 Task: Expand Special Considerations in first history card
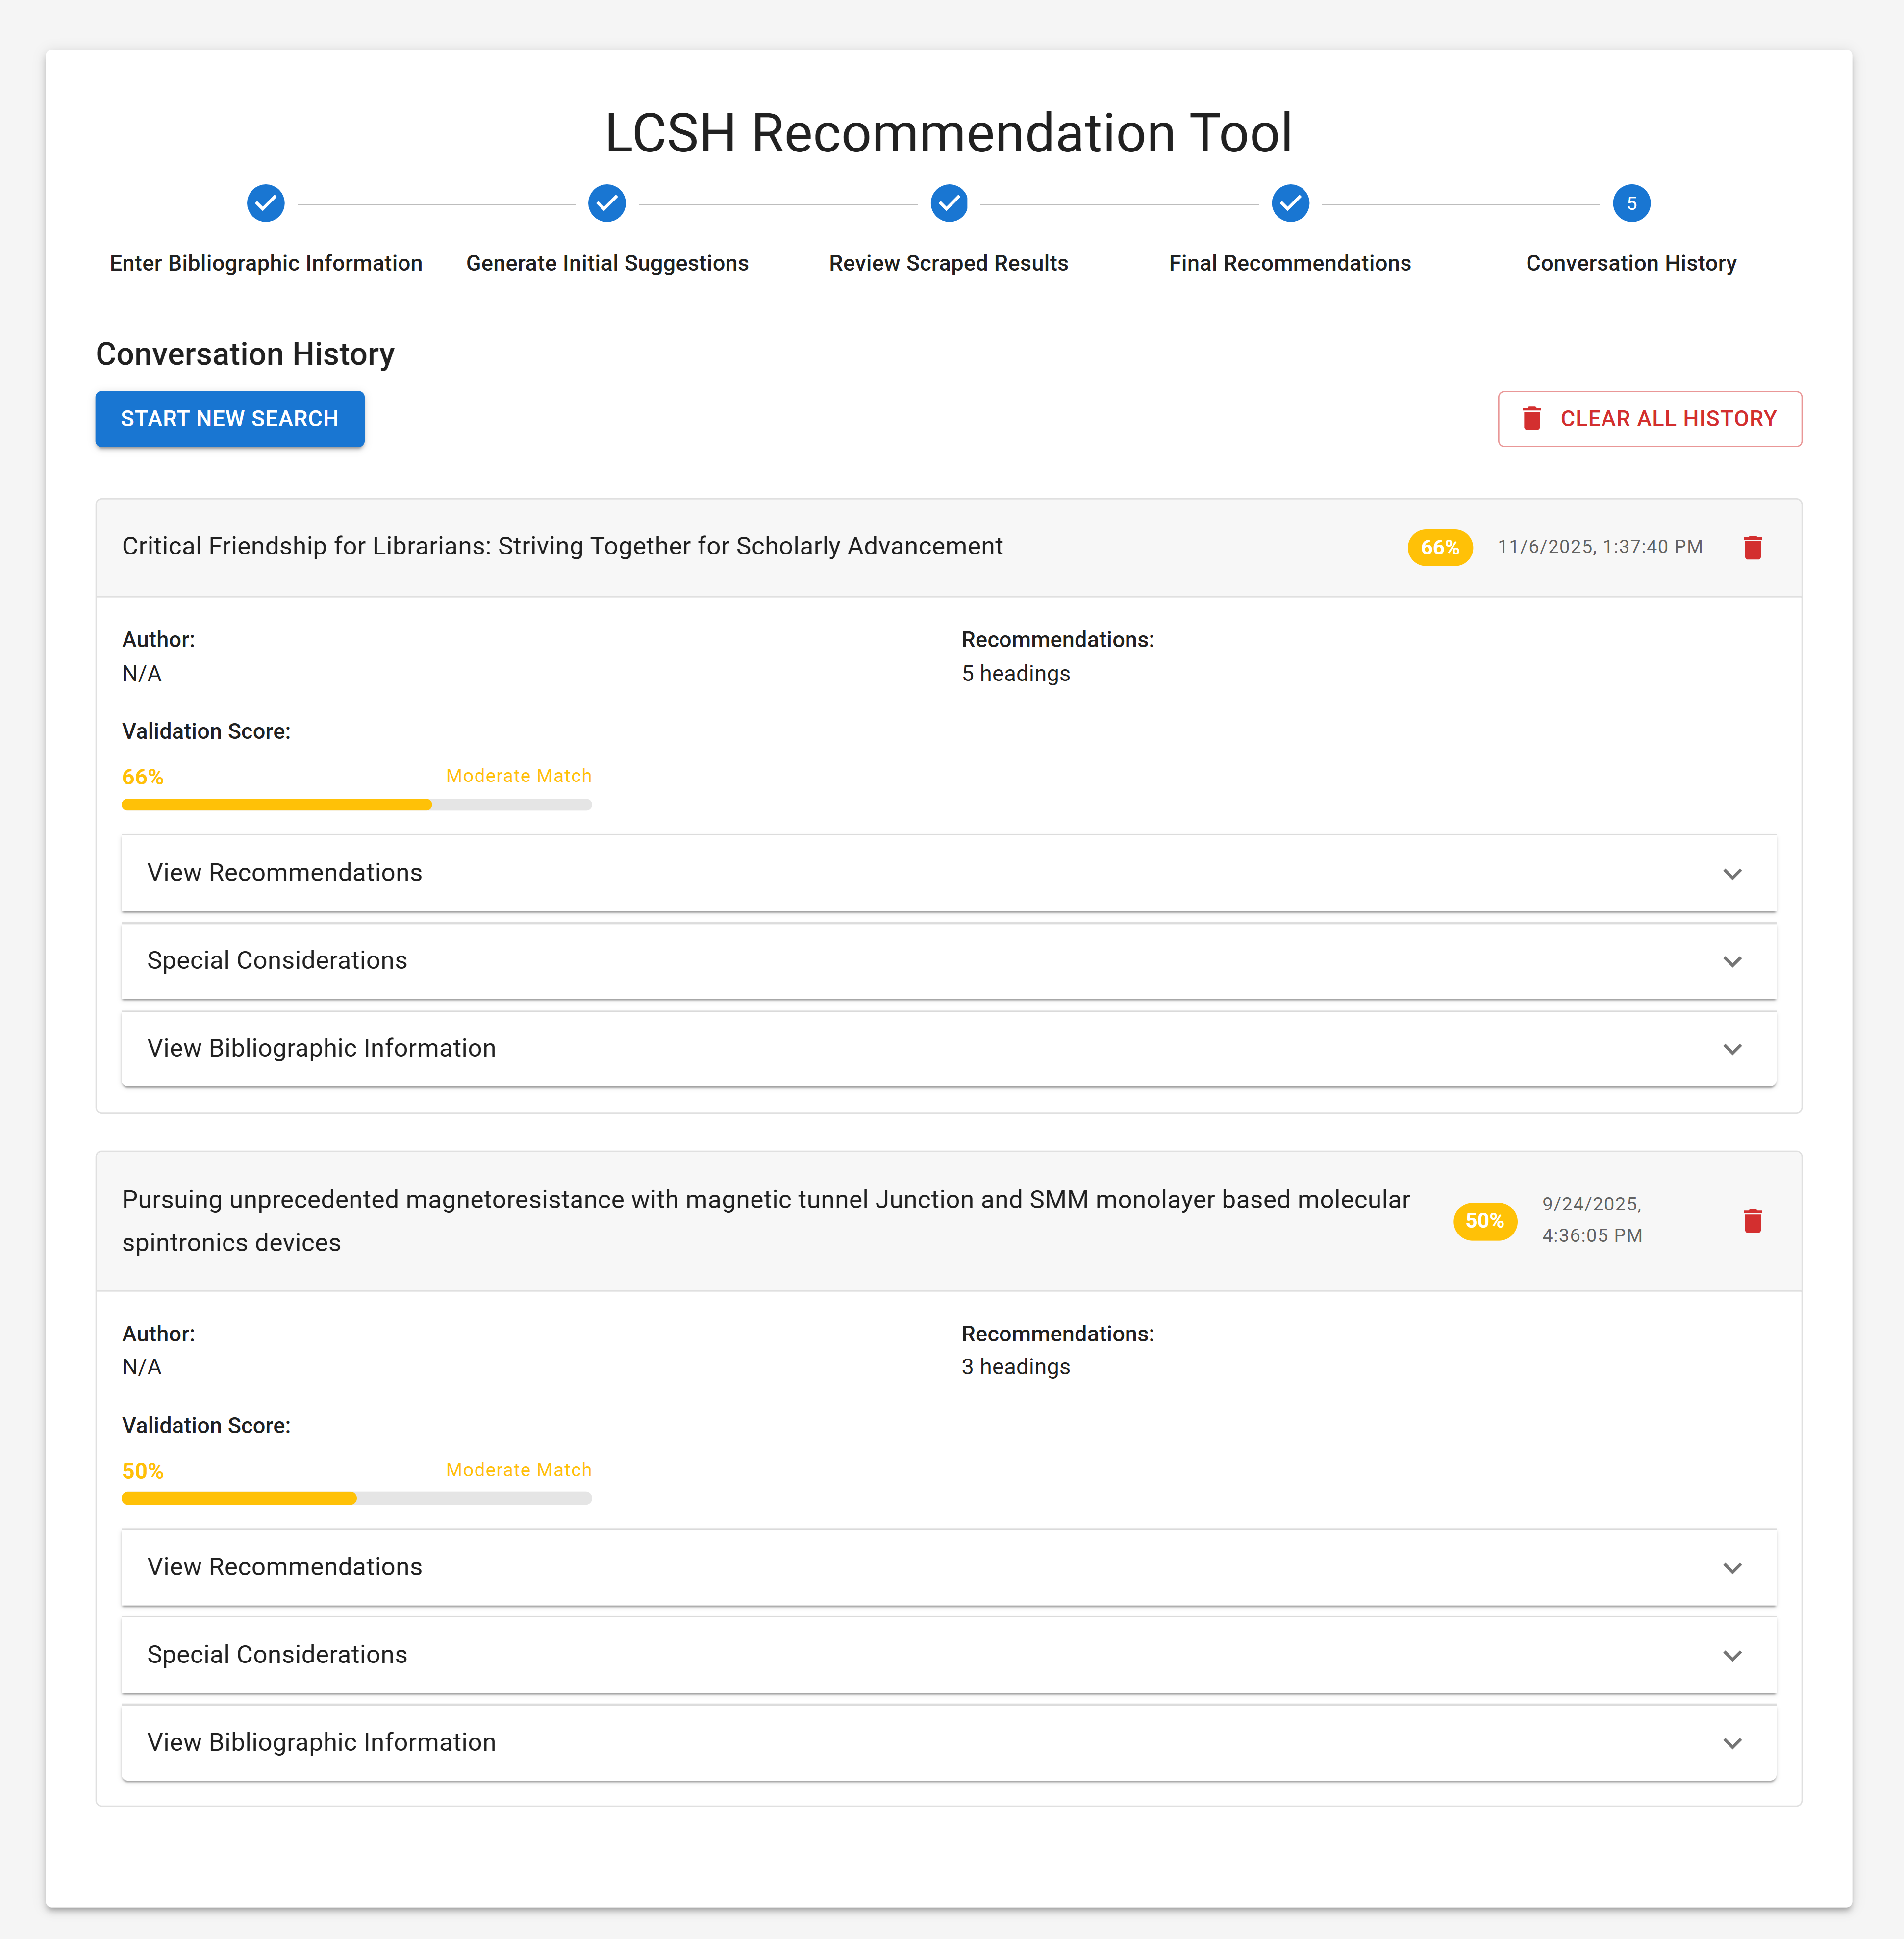tap(948, 960)
